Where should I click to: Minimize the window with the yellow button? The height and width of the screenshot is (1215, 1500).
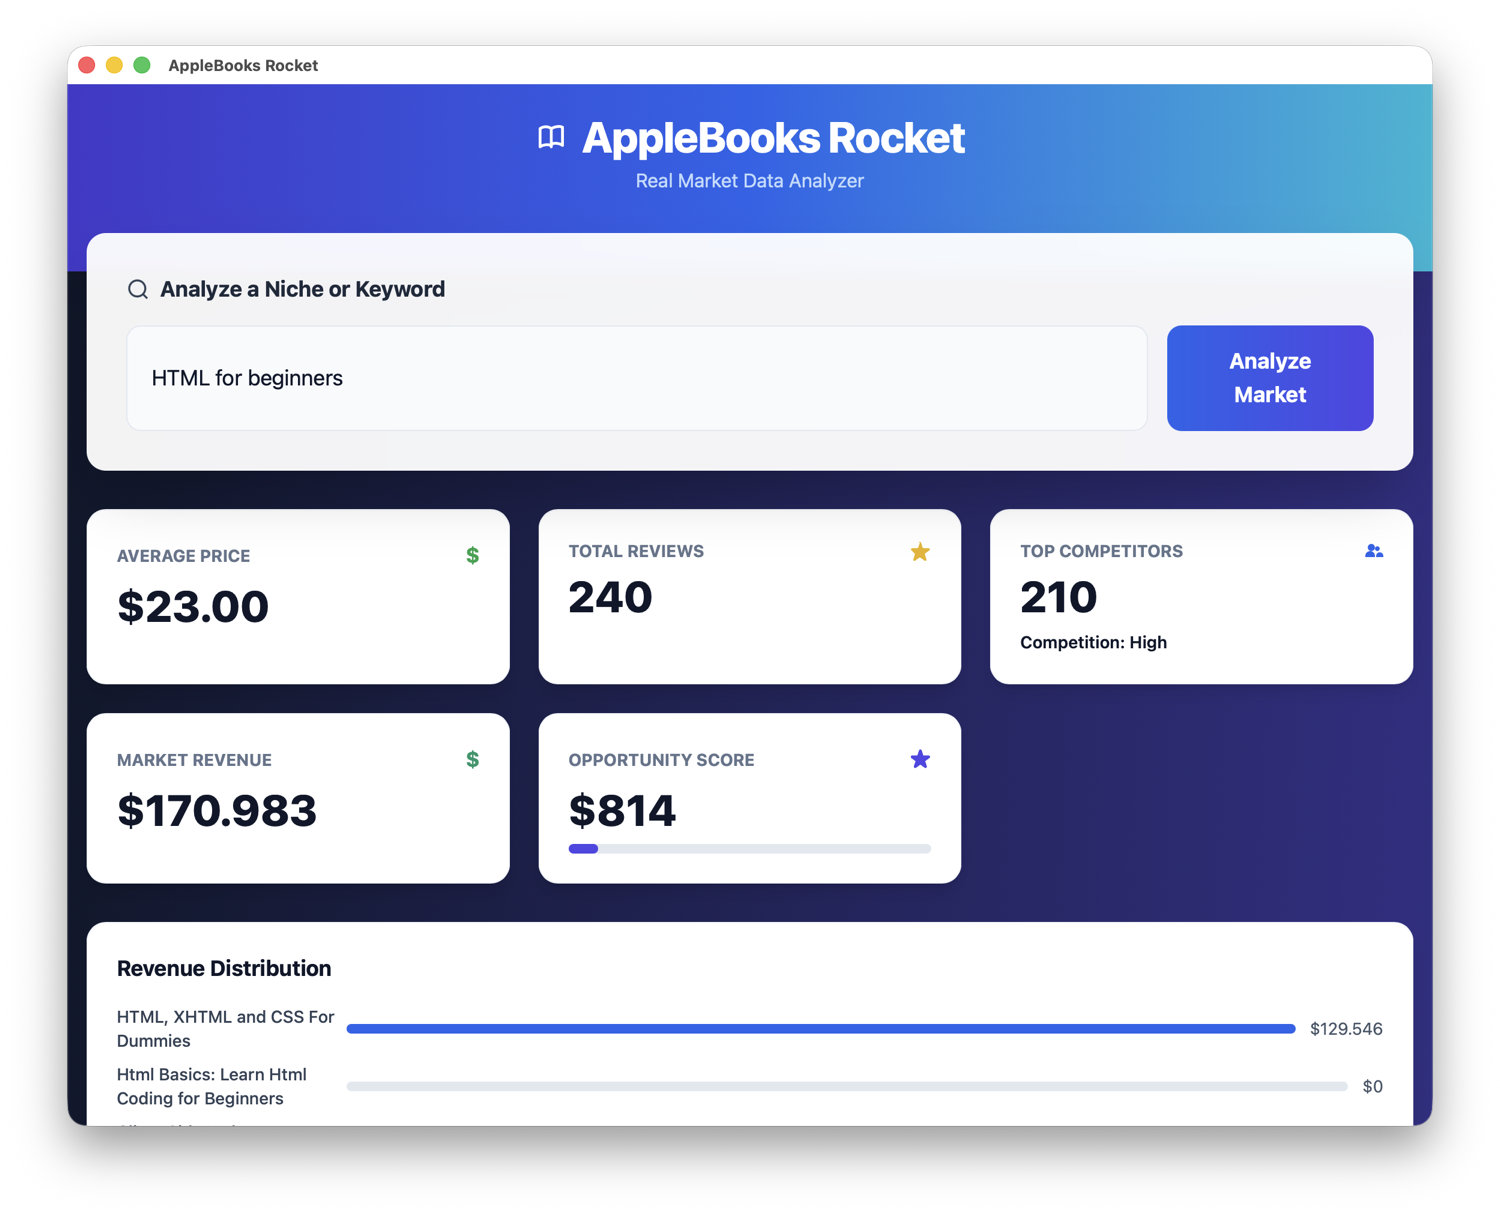pos(114,65)
